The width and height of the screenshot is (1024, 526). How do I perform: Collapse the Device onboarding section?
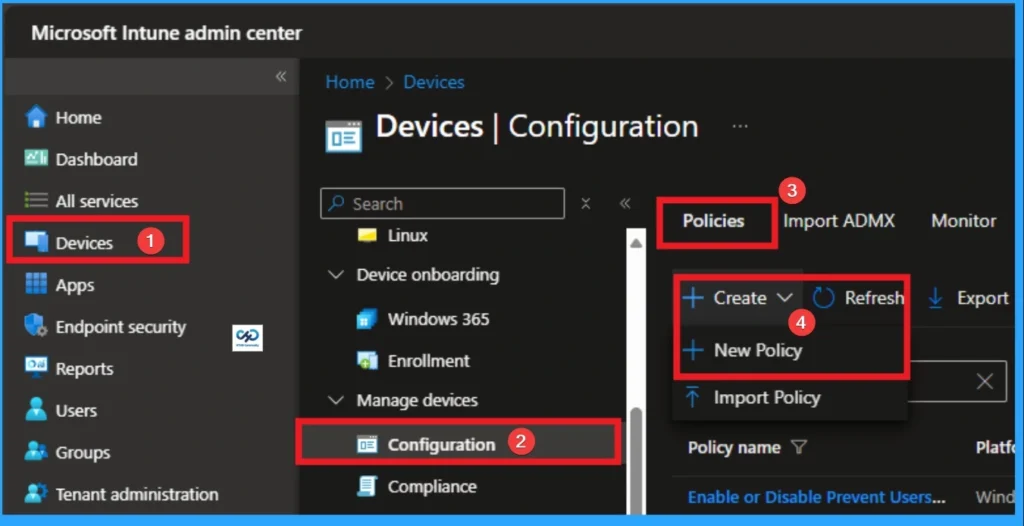pyautogui.click(x=336, y=275)
